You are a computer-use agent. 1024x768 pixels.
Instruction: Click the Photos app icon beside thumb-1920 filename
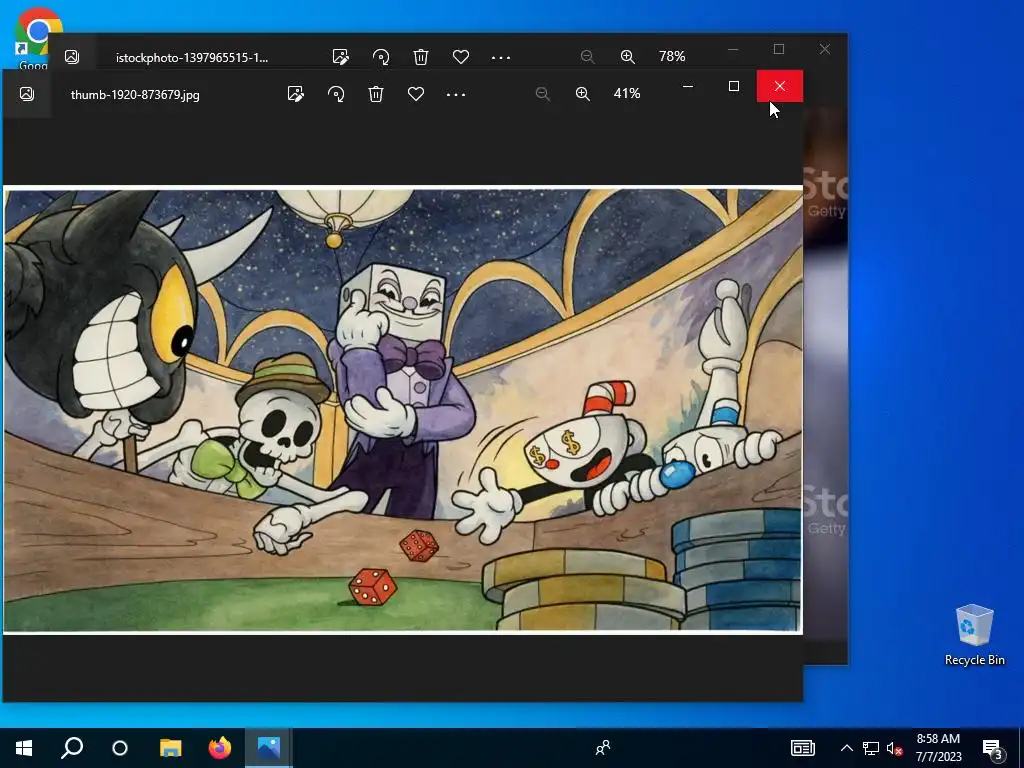click(x=27, y=94)
